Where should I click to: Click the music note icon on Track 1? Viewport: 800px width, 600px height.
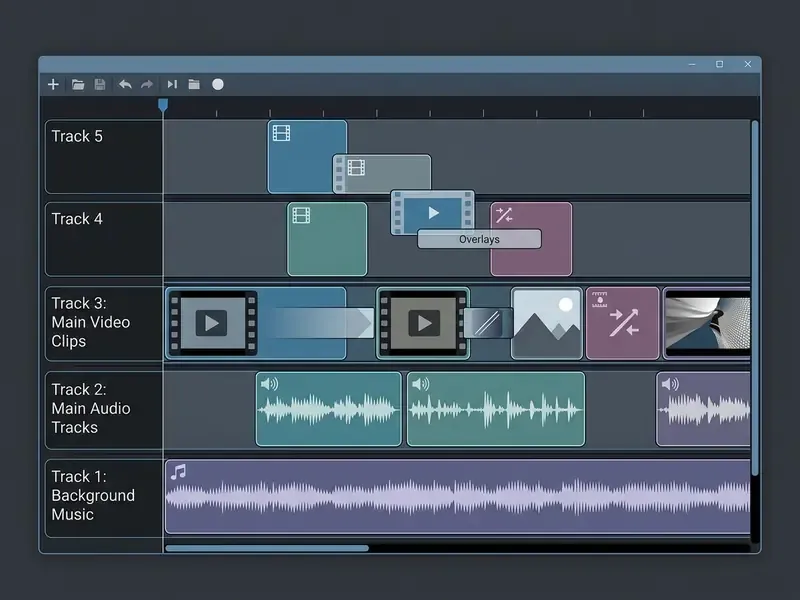click(178, 472)
